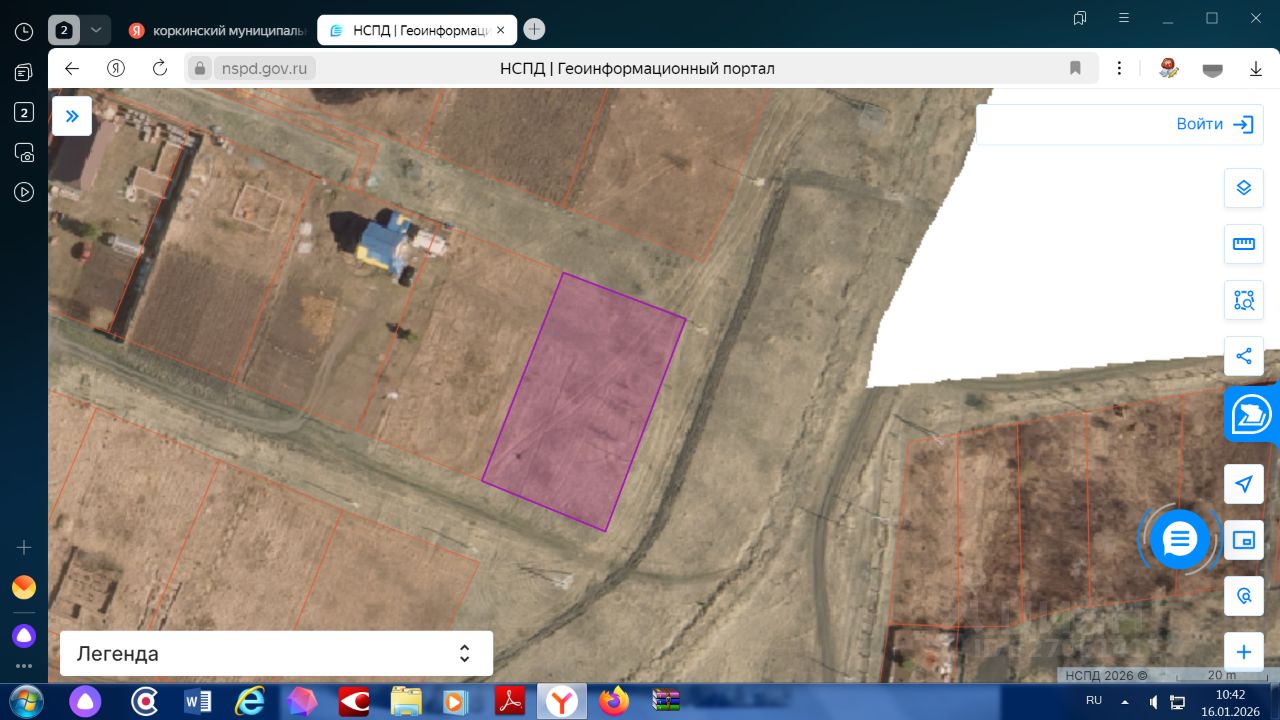Open WinRAR from the taskbar
1280x720 pixels.
666,702
